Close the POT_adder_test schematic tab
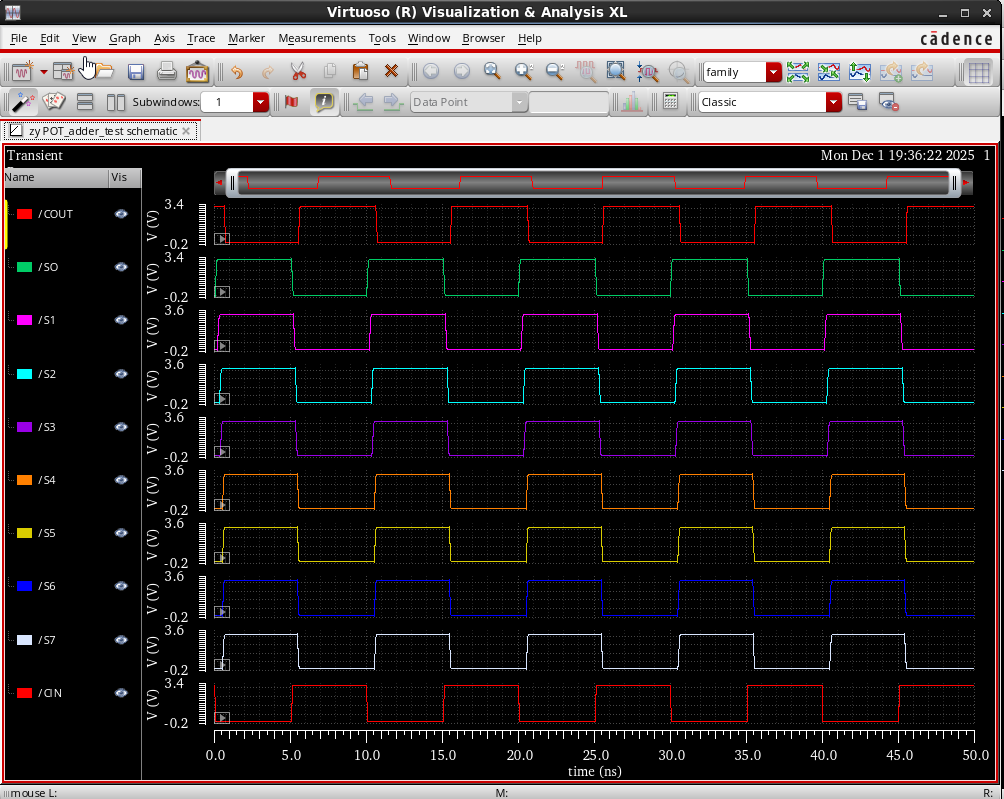 coord(186,131)
